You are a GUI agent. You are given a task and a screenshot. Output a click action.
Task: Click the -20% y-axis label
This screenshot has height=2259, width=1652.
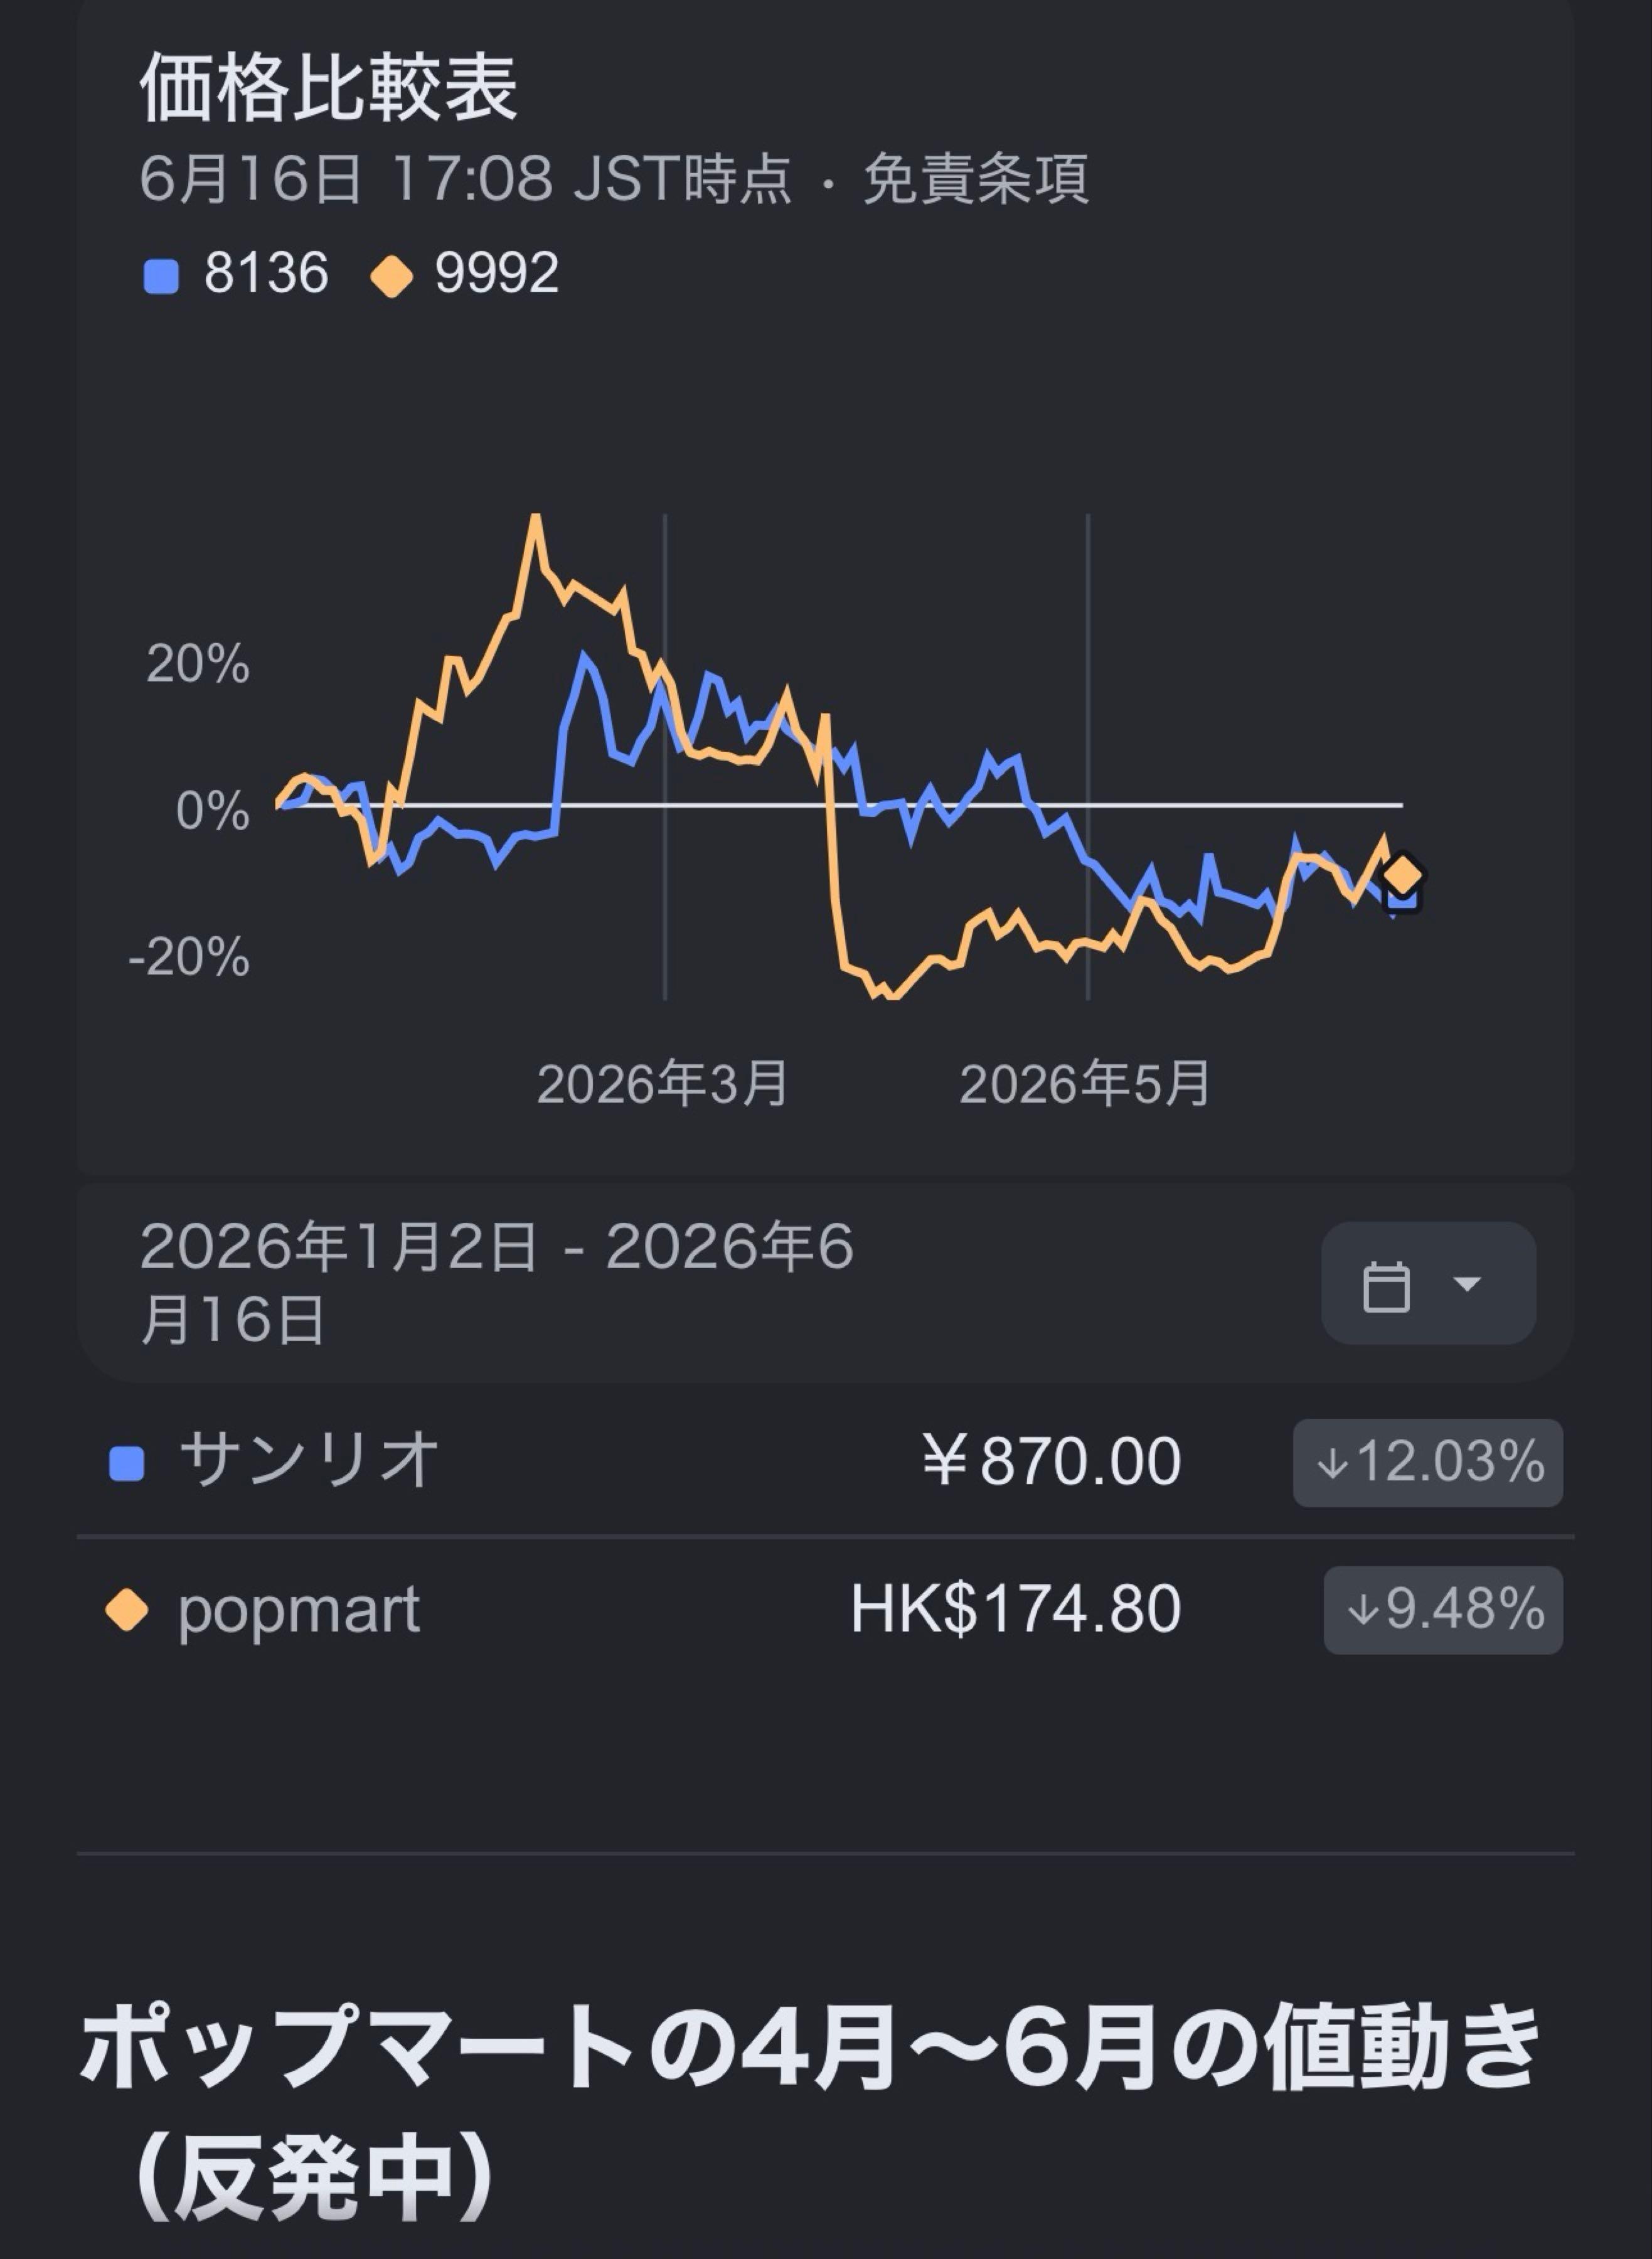point(189,957)
